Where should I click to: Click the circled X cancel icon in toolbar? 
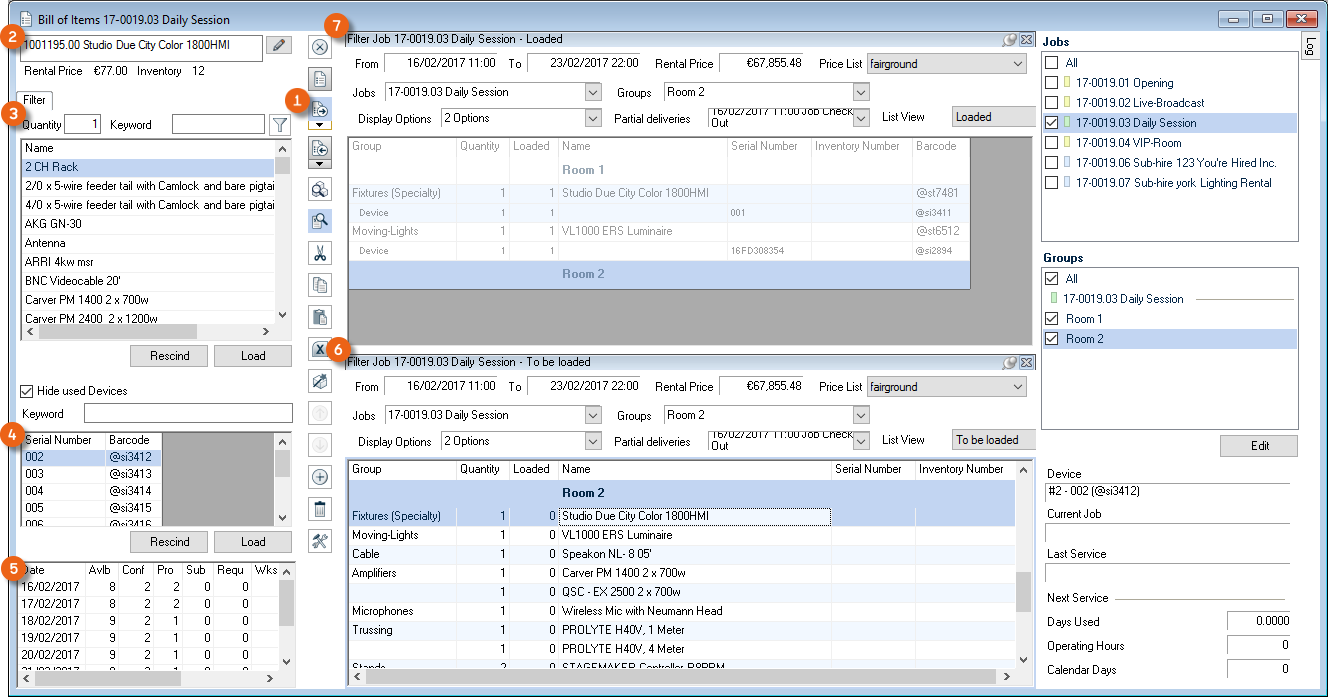tap(320, 46)
